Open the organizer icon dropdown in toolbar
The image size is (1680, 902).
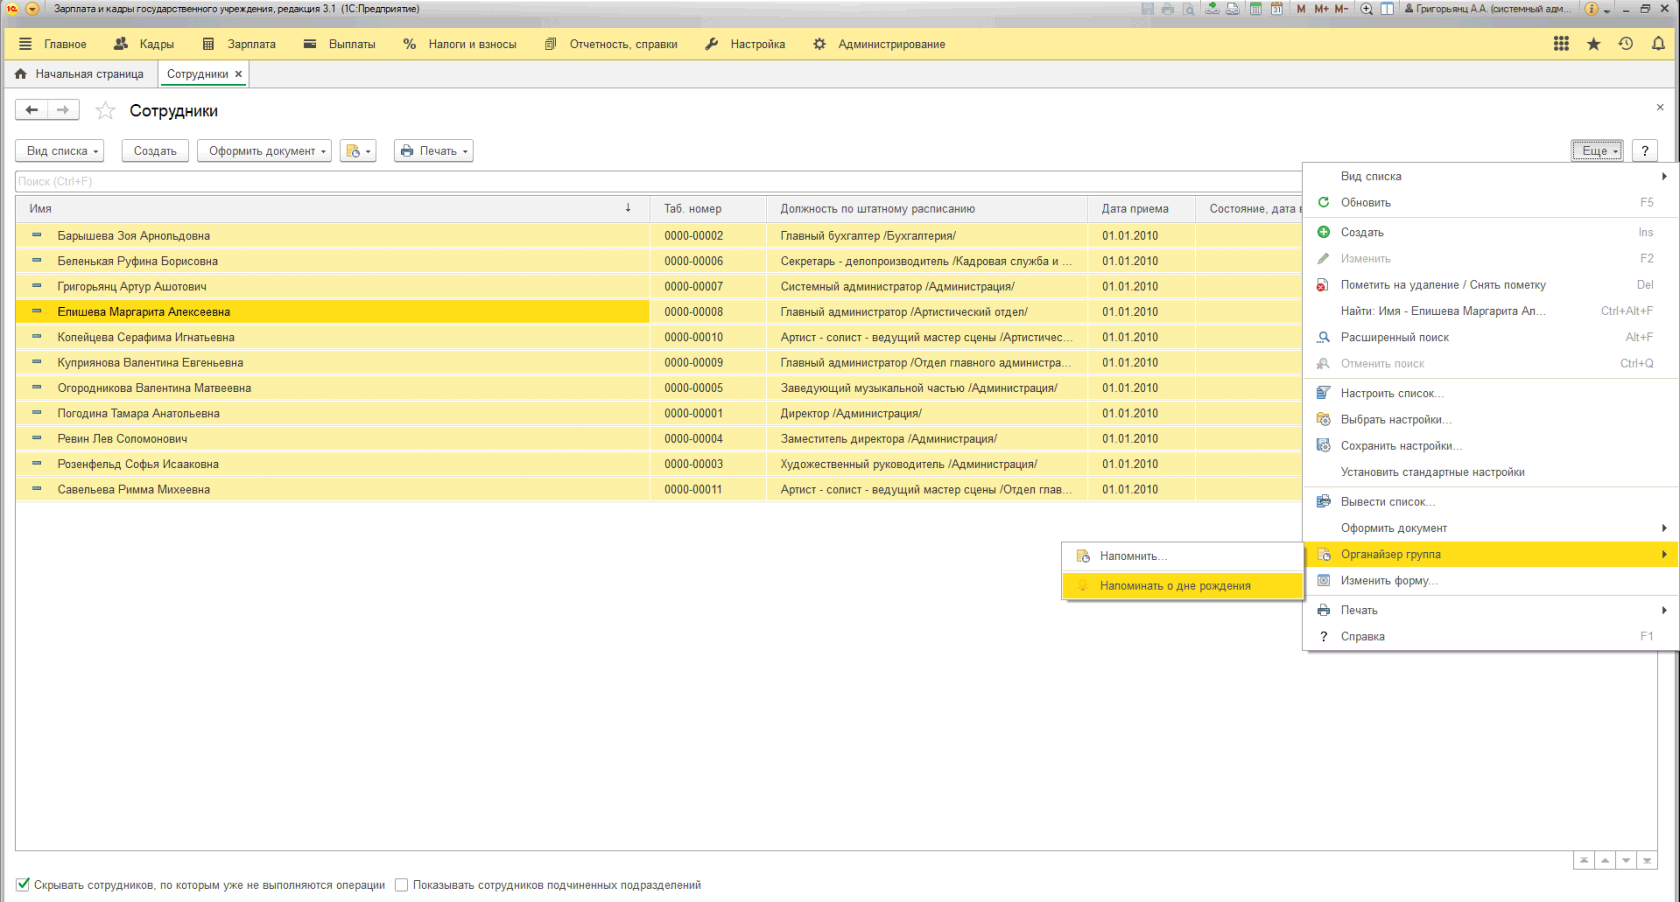[358, 151]
